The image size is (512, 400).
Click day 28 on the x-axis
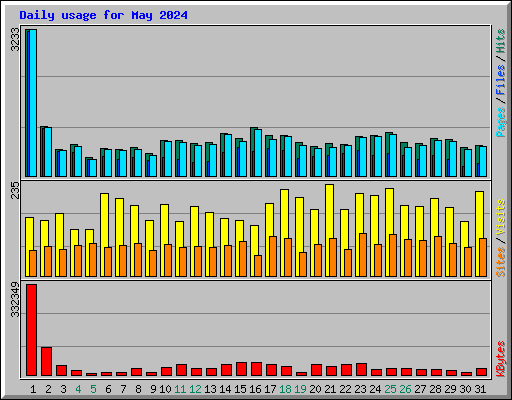click(435, 389)
